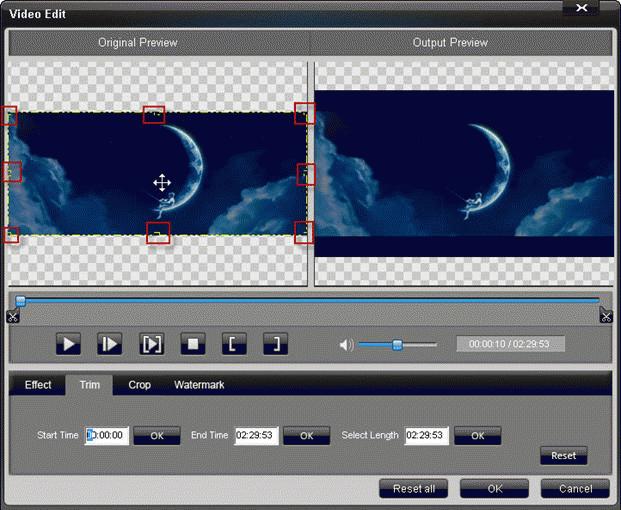Viewport: 621px width, 510px height.
Task: Mute audio via the speaker icon
Action: [x=346, y=345]
